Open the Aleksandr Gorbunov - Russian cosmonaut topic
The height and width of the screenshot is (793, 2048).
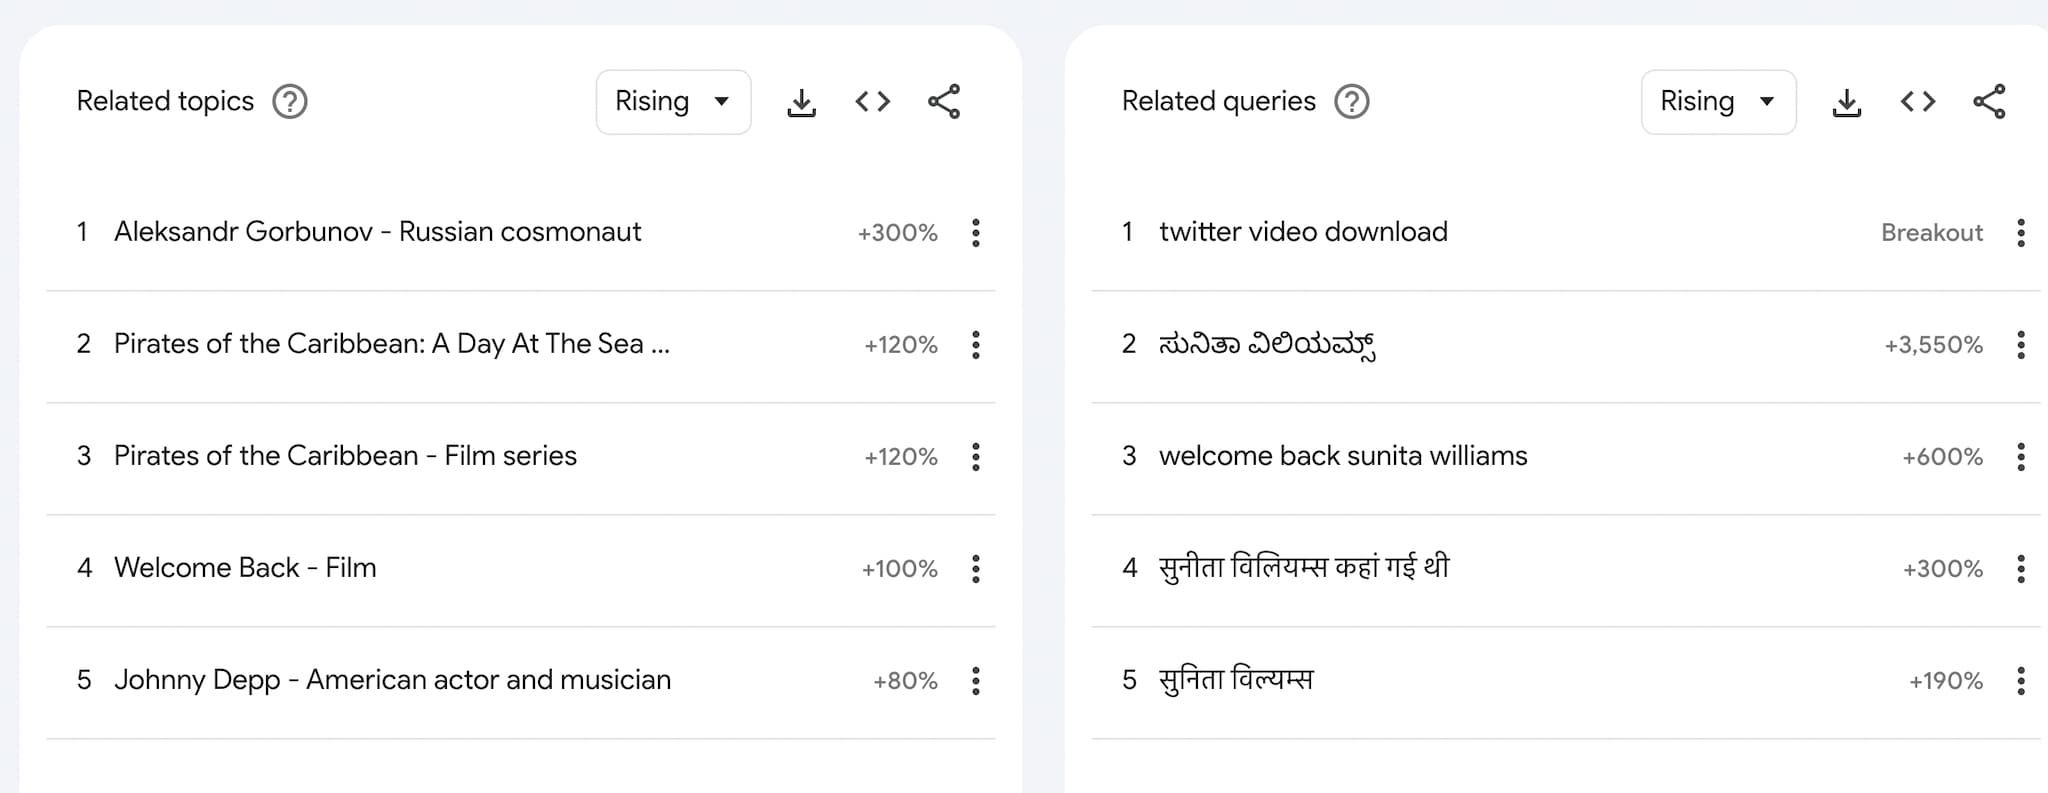[377, 232]
